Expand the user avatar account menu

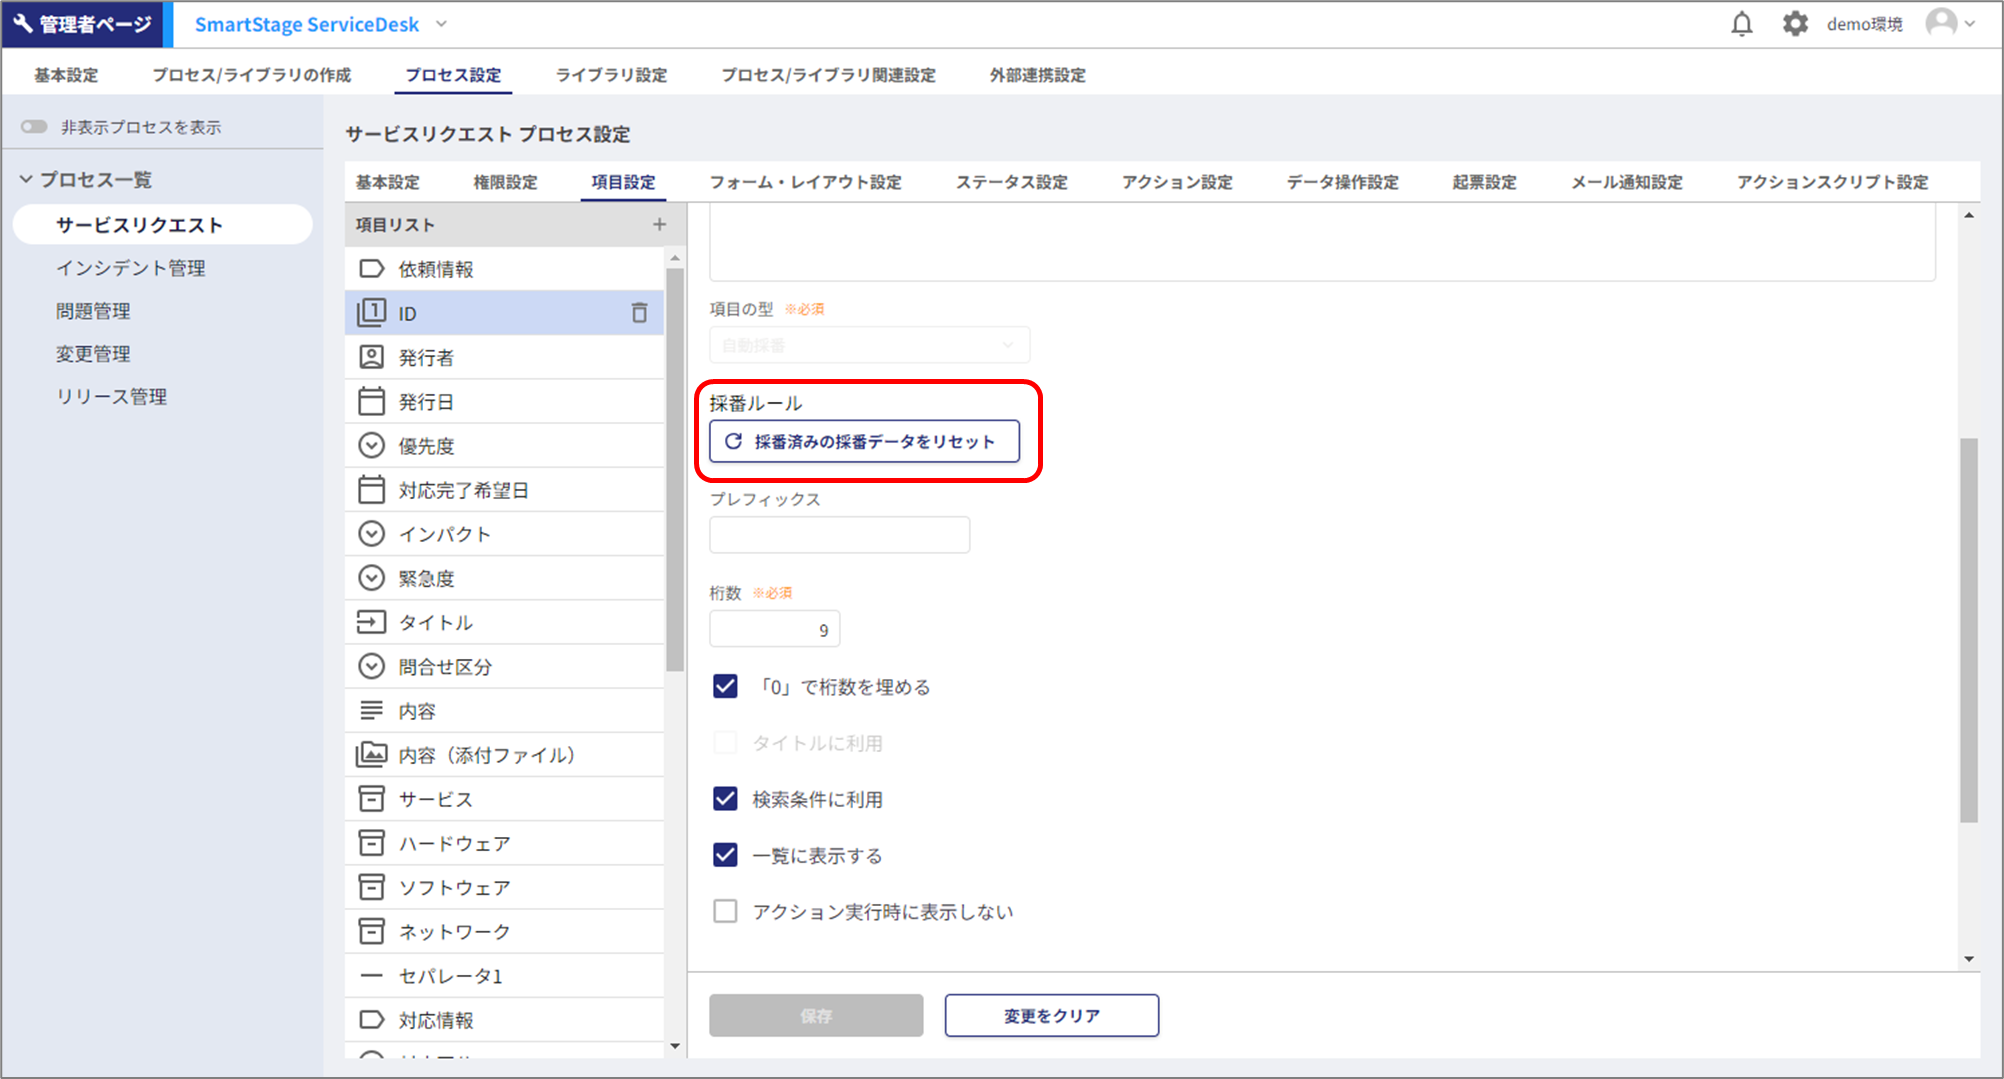coord(1950,24)
